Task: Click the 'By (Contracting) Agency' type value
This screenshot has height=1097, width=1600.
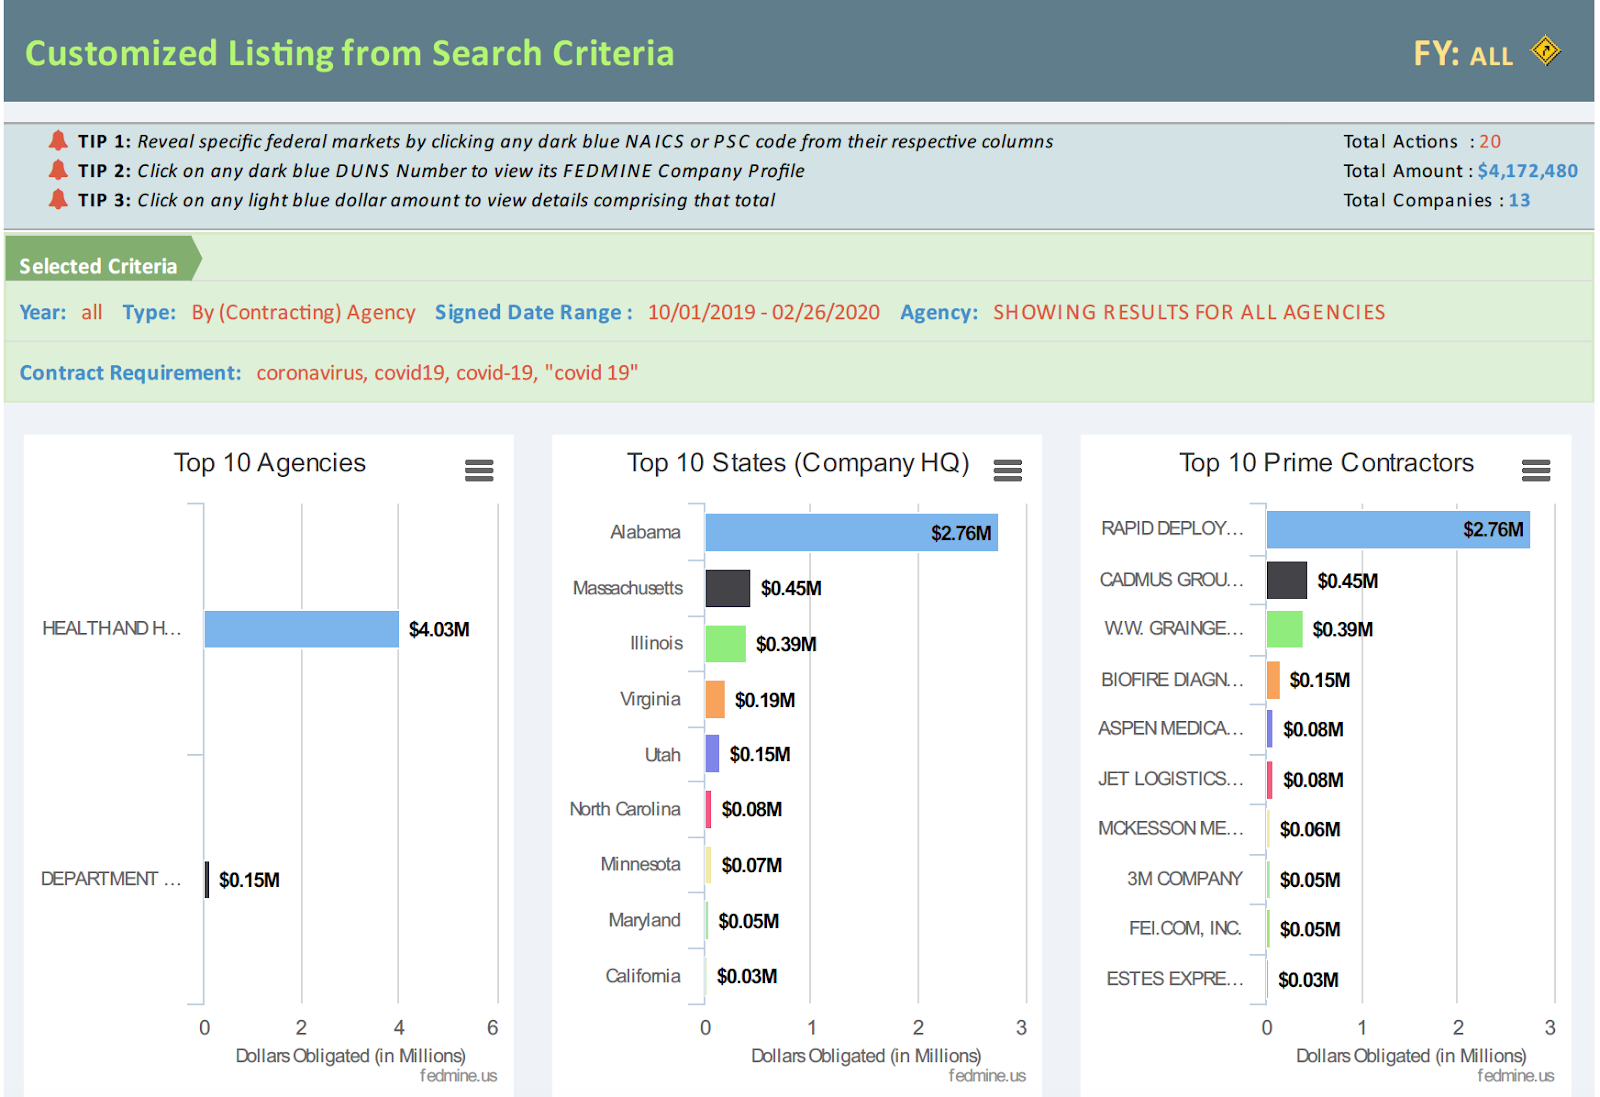Action: [x=303, y=312]
